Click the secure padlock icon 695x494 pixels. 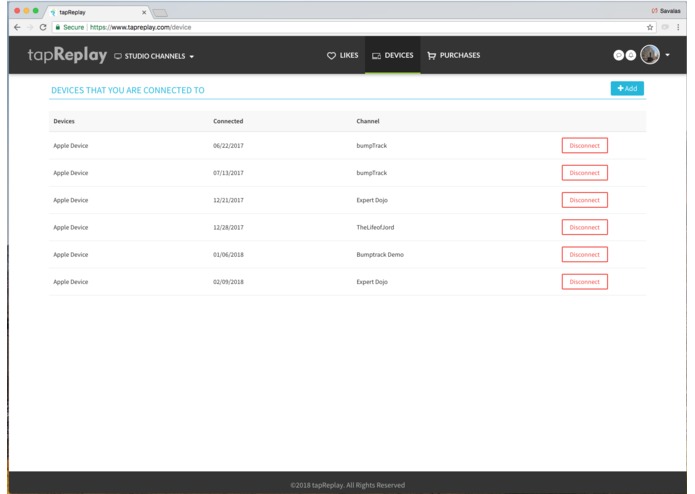(58, 27)
